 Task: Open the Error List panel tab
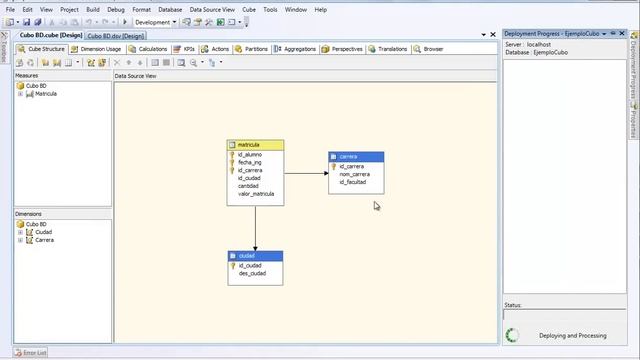[31, 353]
